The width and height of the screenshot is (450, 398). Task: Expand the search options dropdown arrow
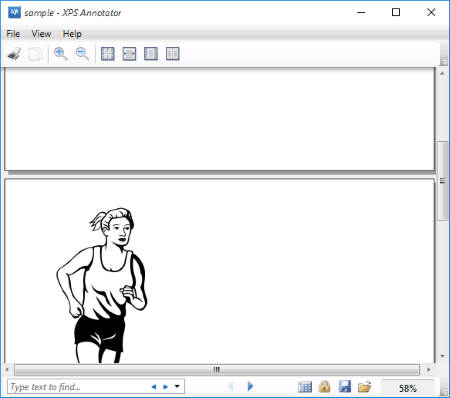[177, 387]
